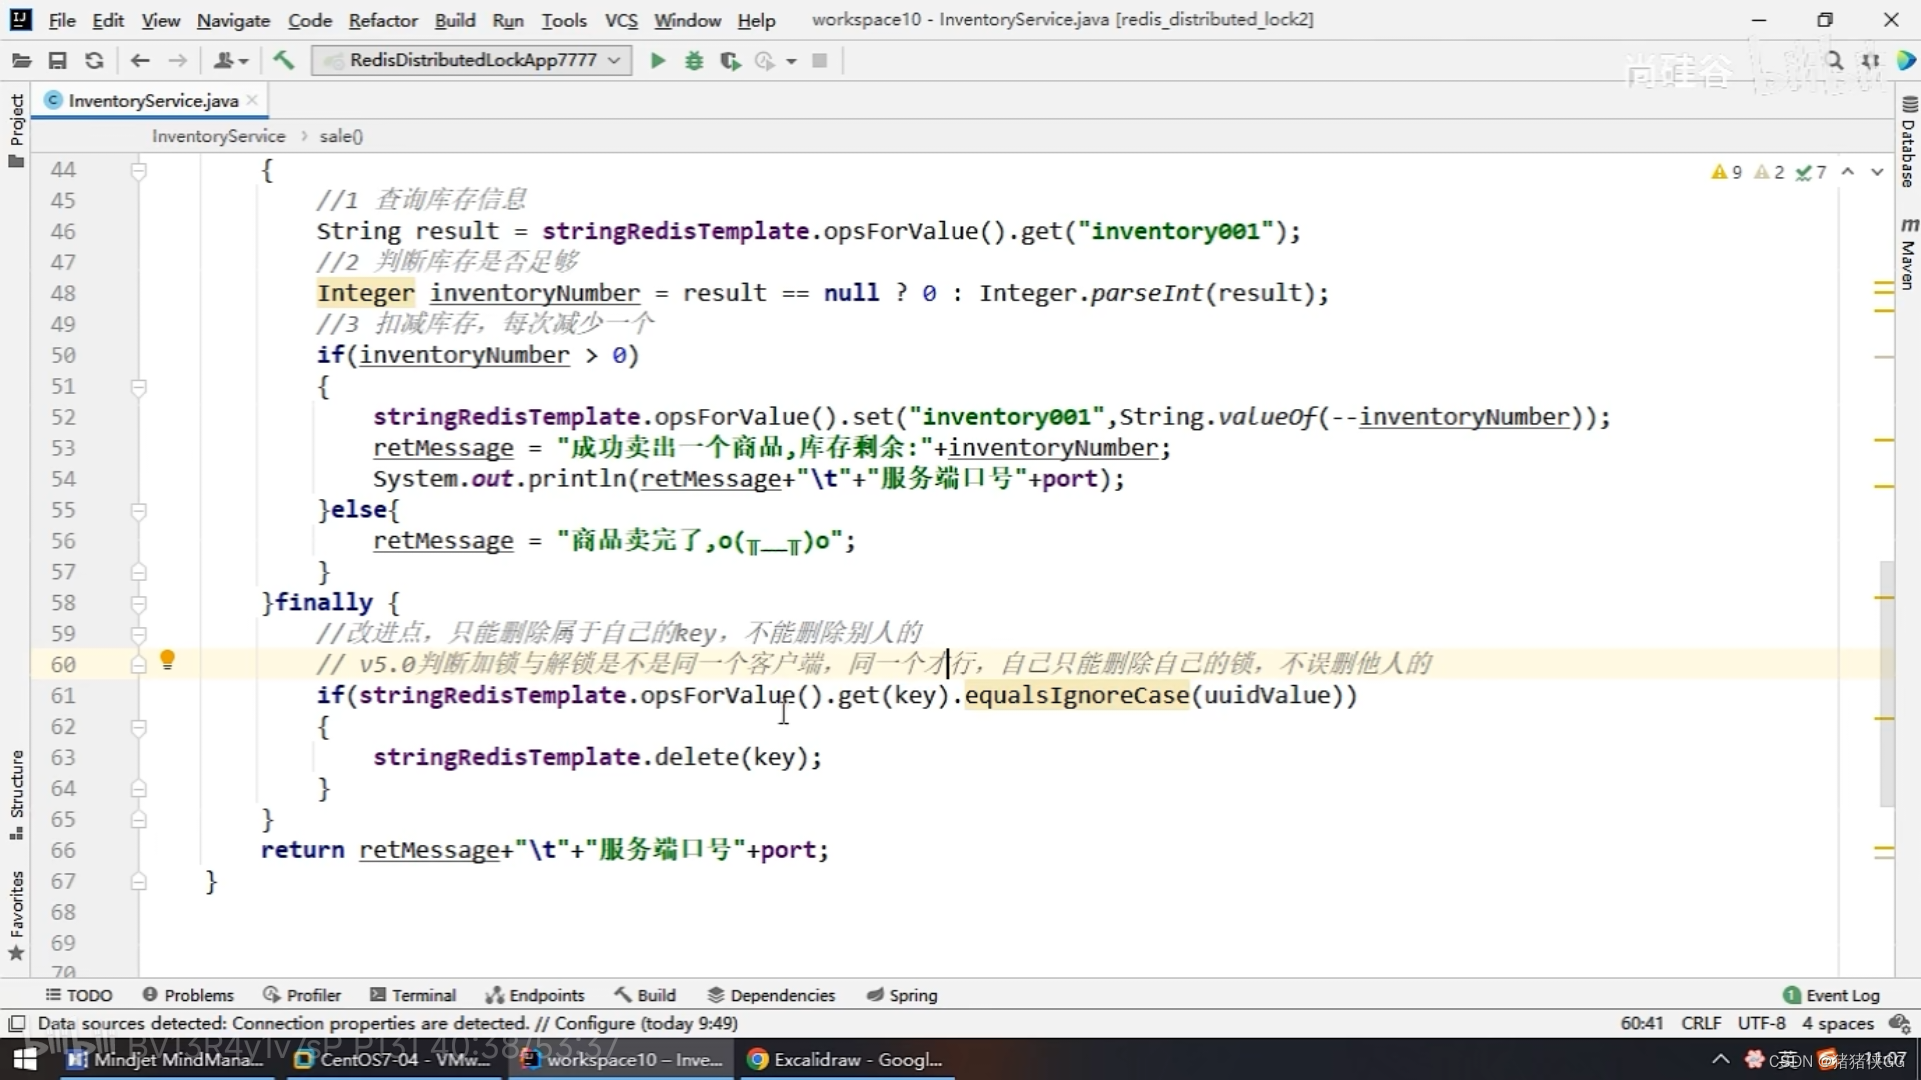The width and height of the screenshot is (1921, 1080).
Task: Click sale() in the breadcrumb
Action: (341, 136)
